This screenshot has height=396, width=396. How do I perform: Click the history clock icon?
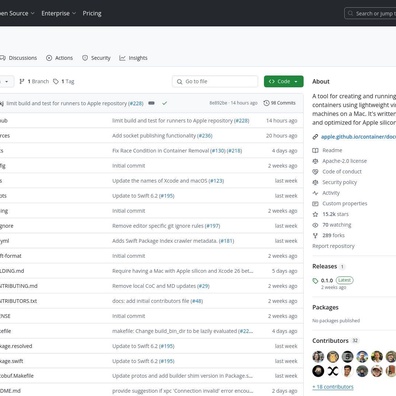pyautogui.click(x=266, y=103)
